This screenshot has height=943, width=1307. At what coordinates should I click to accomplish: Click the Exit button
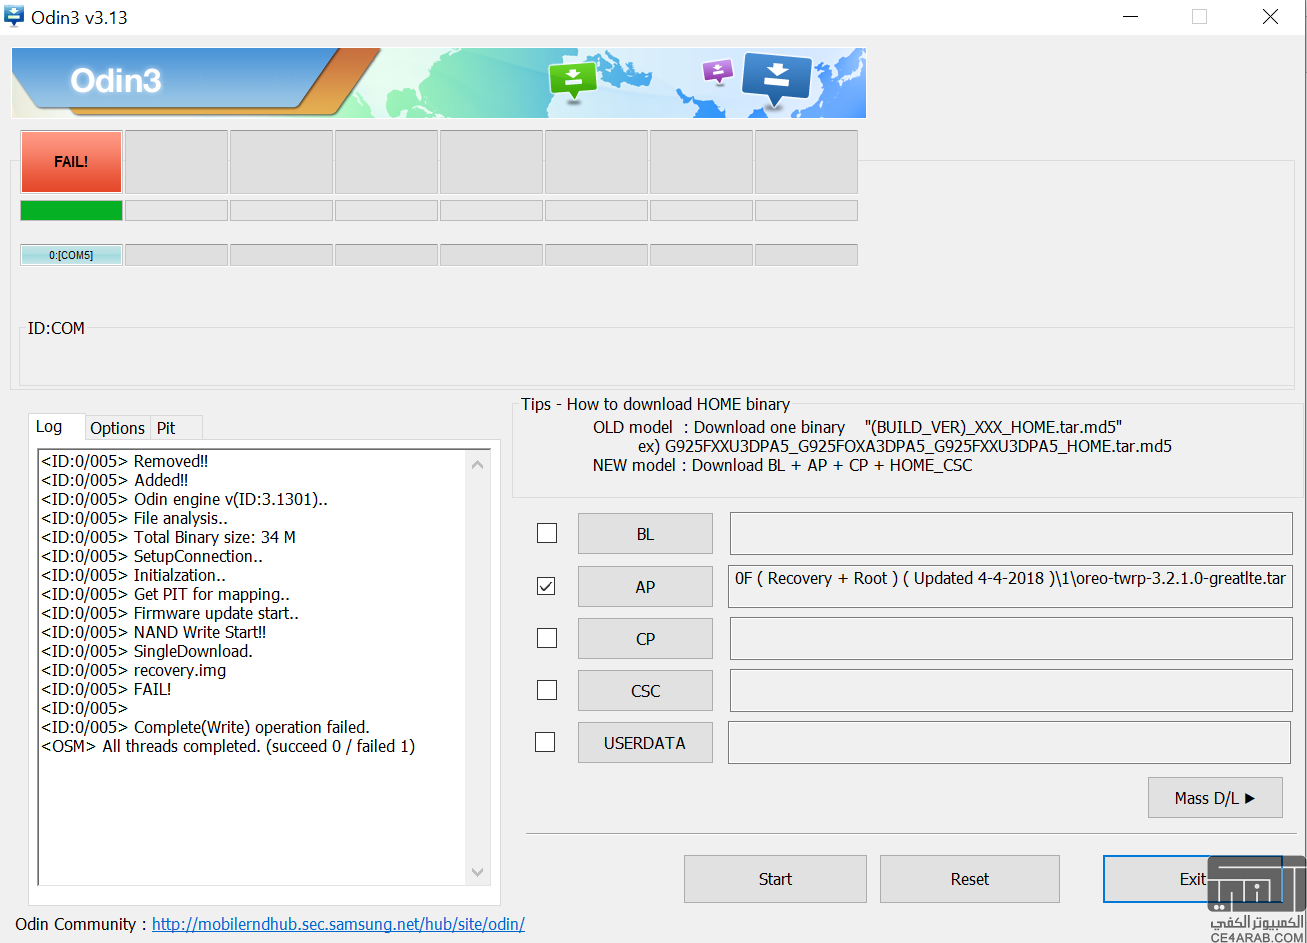tap(1192, 879)
